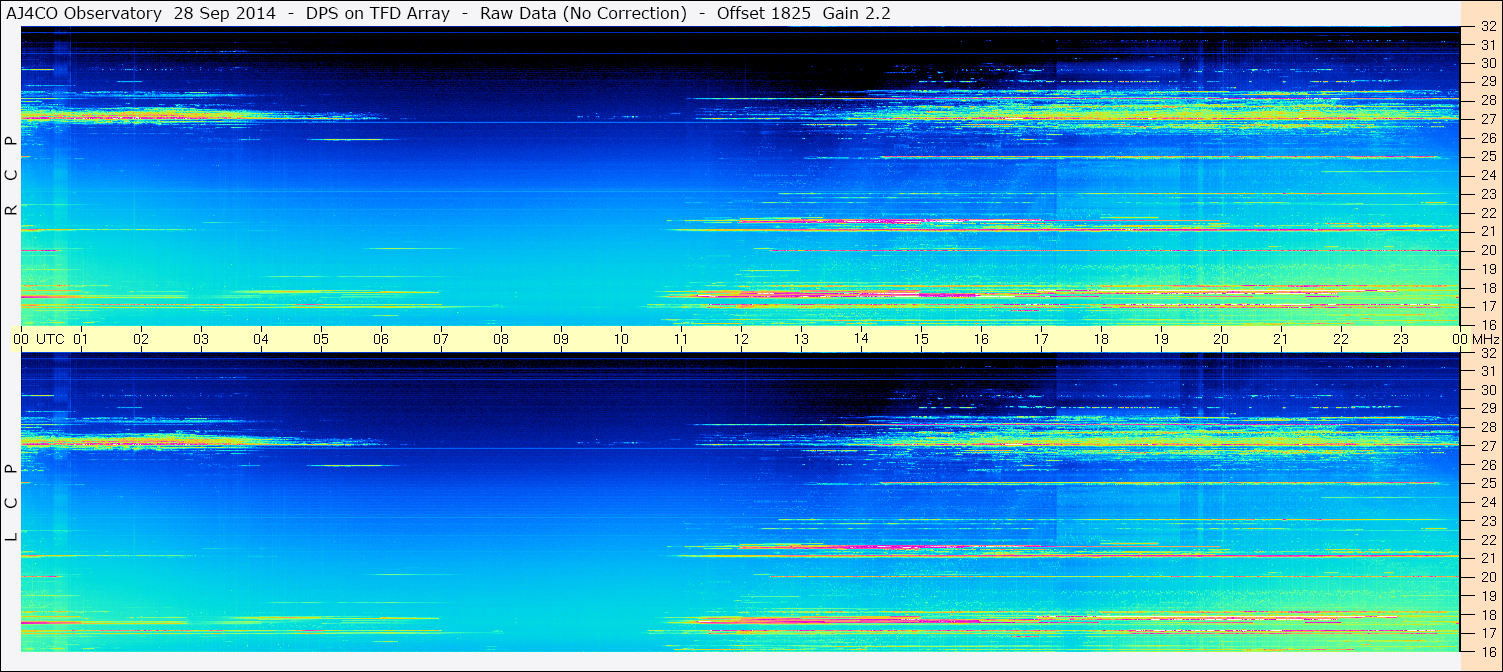Click the 02 hour label on the UTC axis
This screenshot has height=672, width=1503.
[141, 339]
